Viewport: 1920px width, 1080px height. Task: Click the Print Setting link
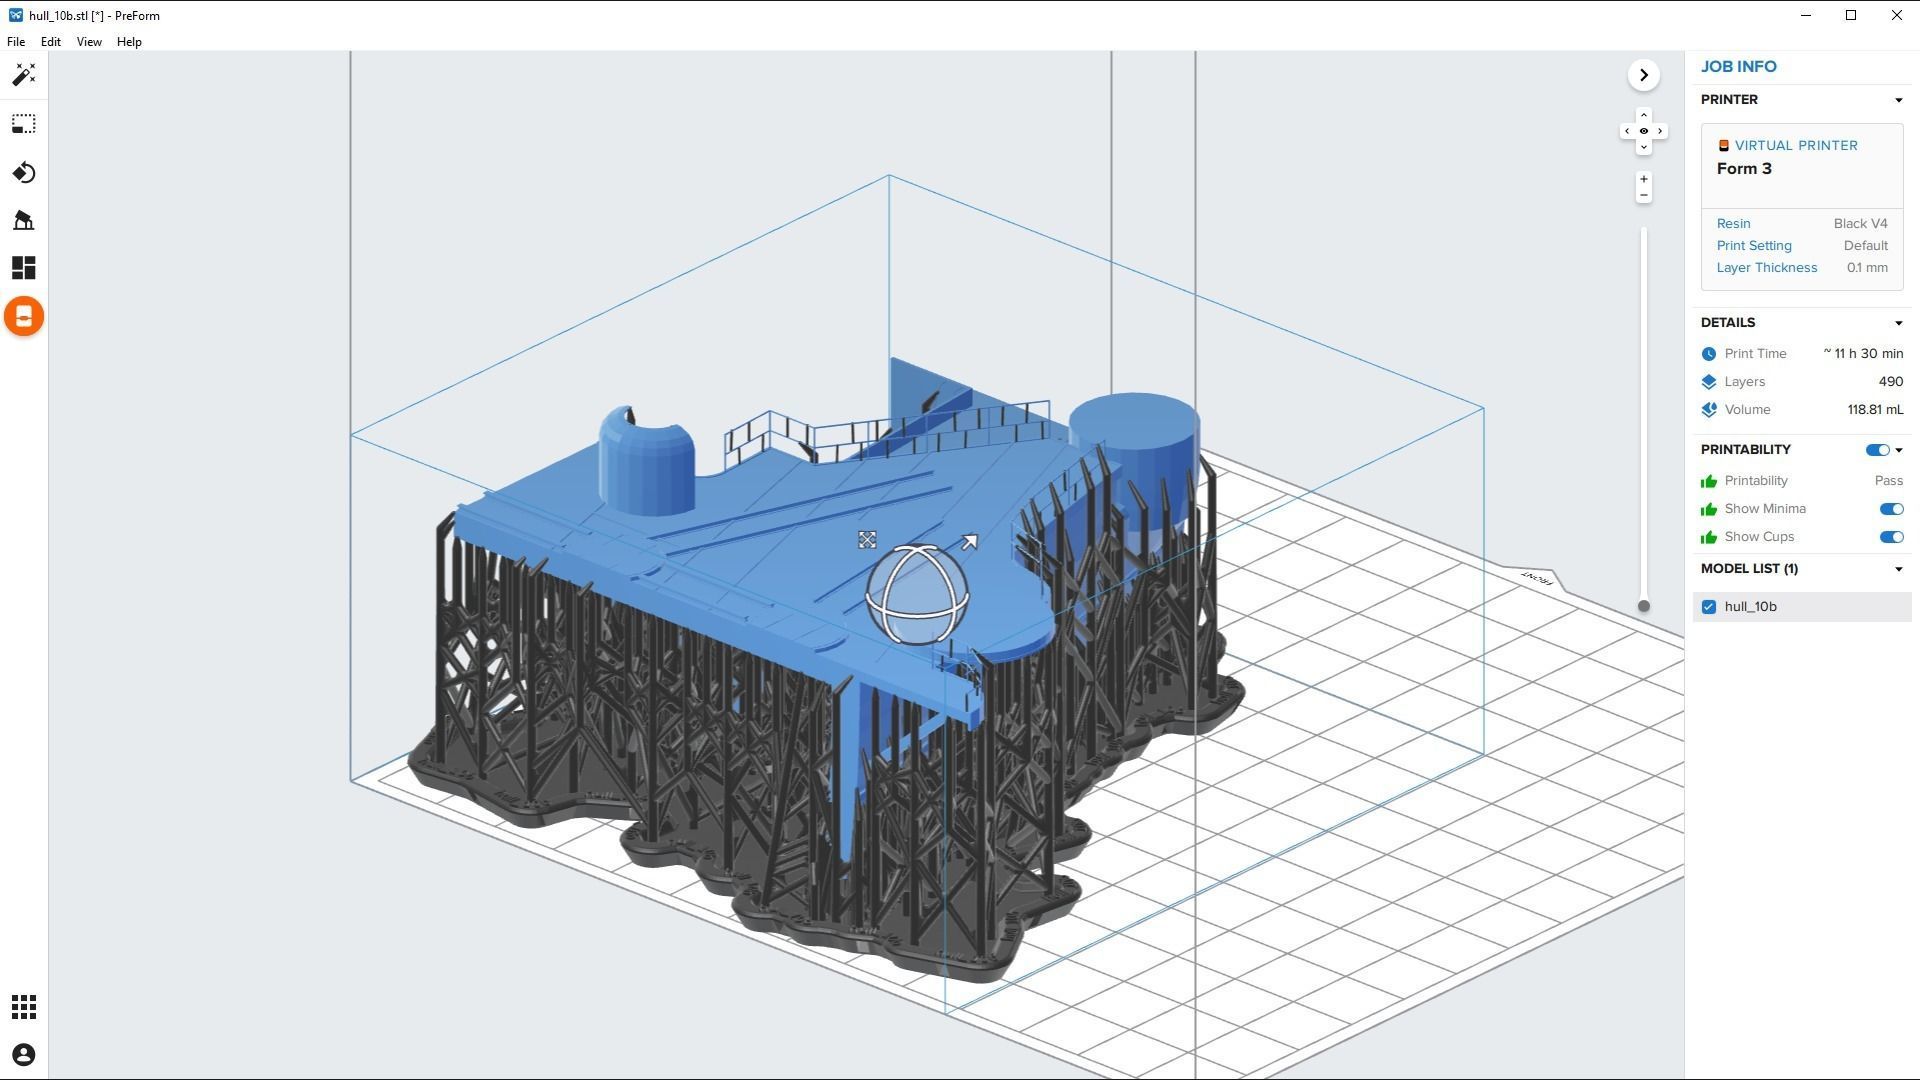tap(1754, 246)
